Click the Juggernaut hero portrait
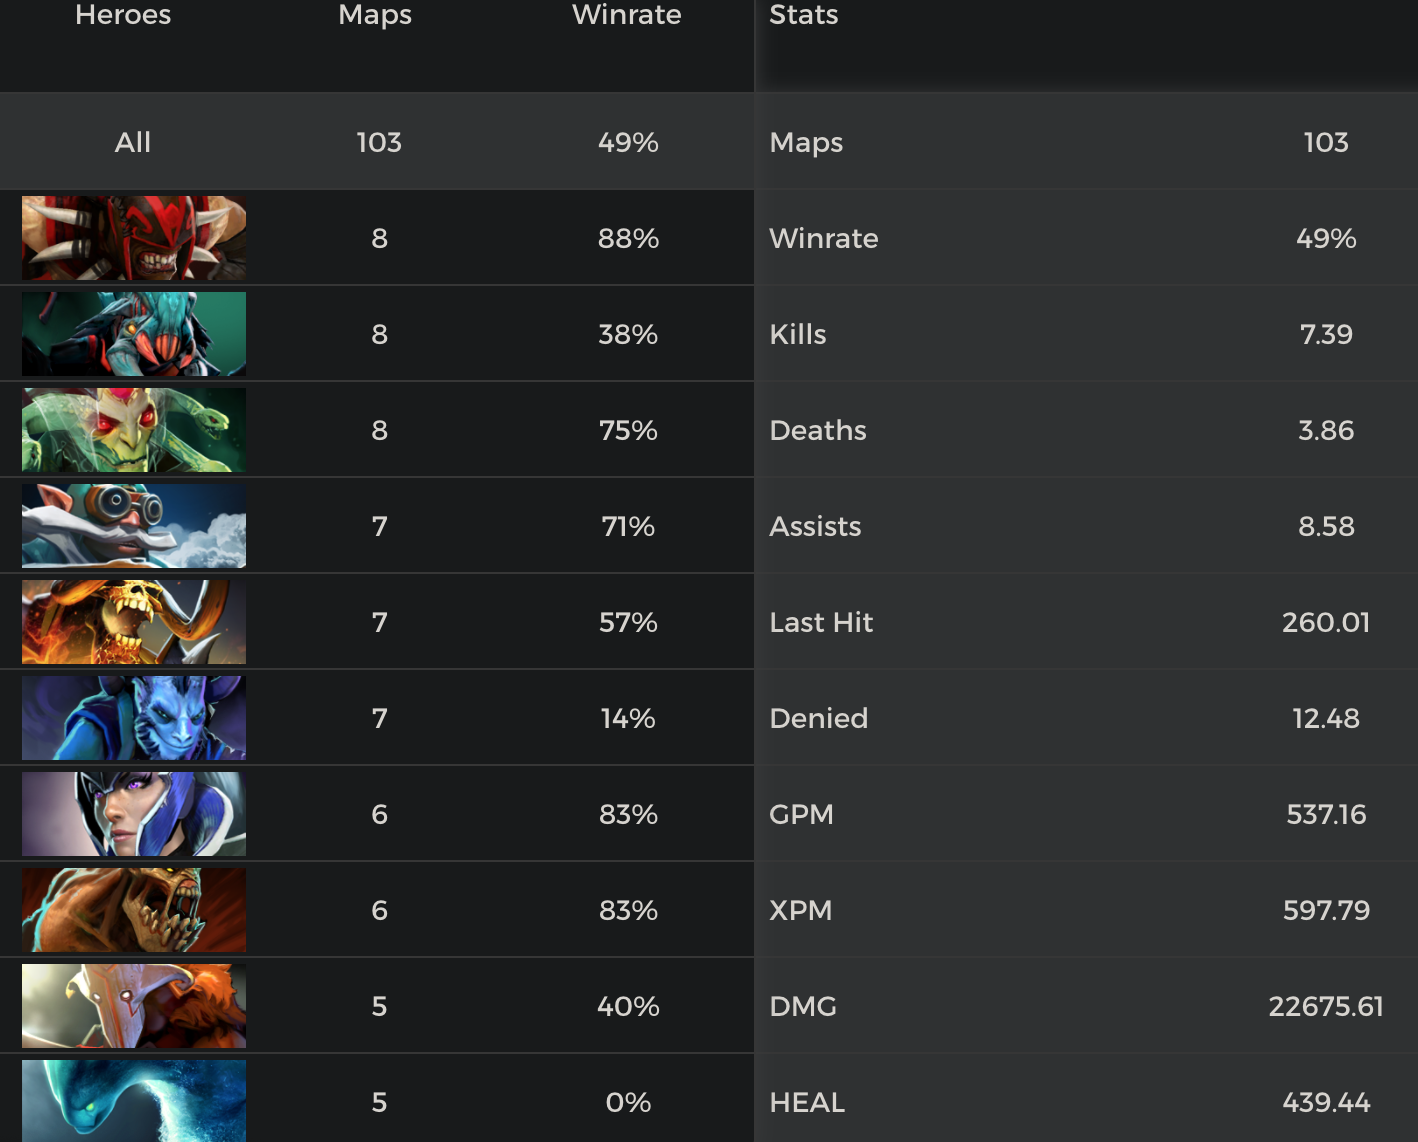 [134, 1006]
